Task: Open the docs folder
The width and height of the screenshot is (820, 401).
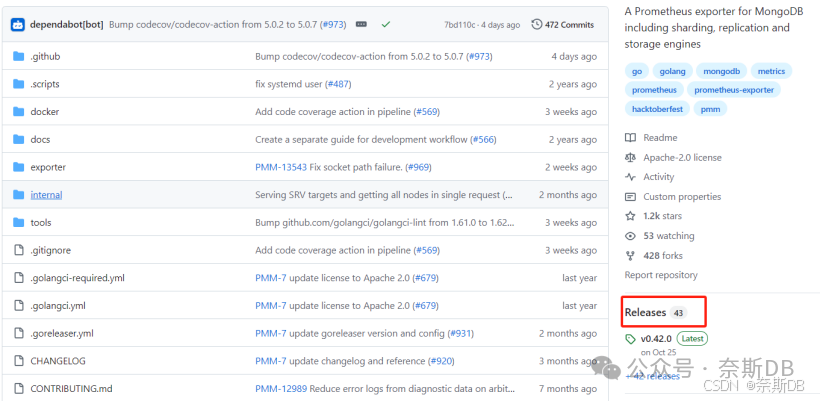Action: pos(40,139)
